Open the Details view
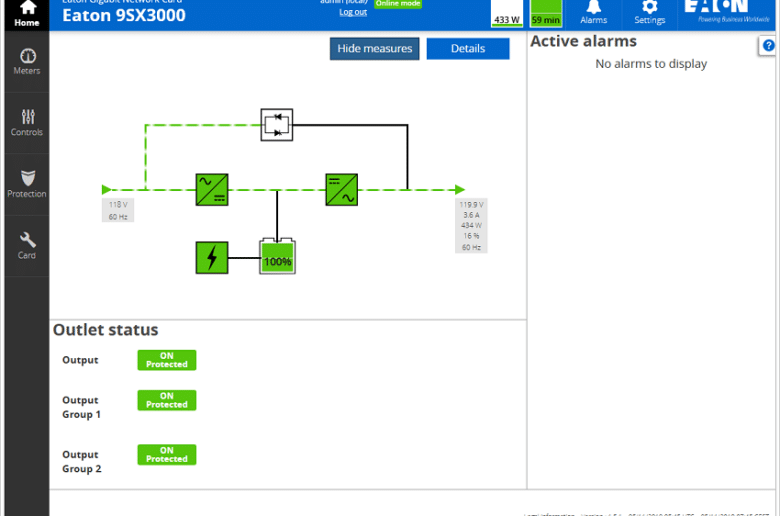 [468, 49]
